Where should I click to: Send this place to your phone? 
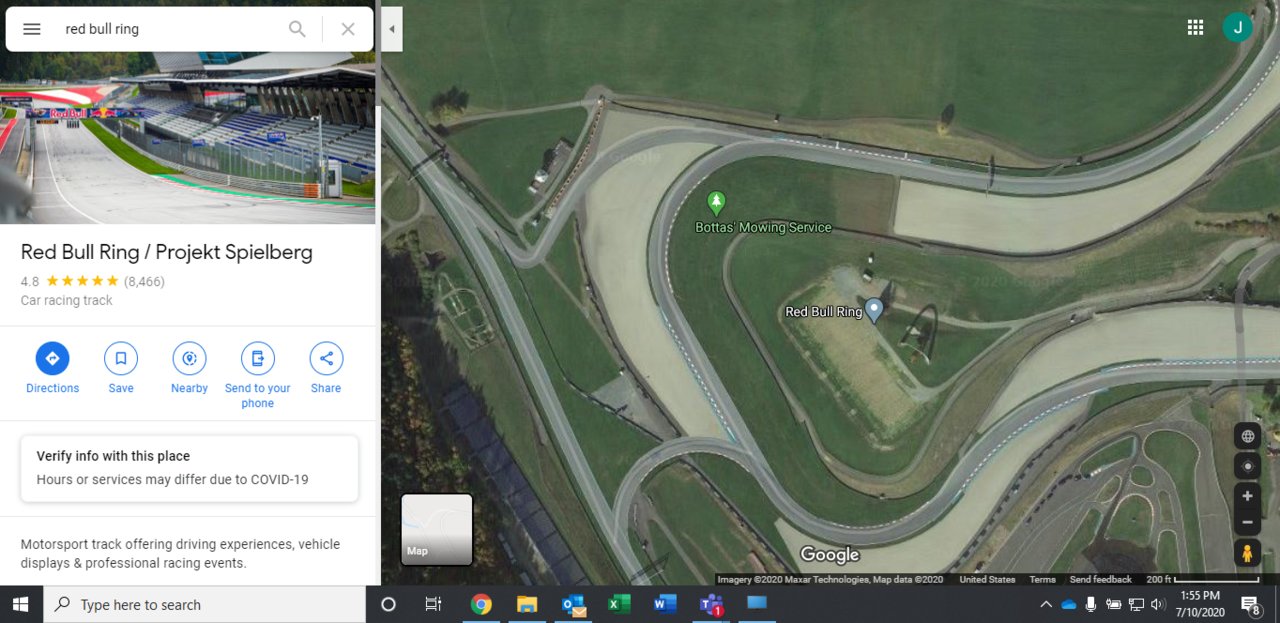pos(258,375)
